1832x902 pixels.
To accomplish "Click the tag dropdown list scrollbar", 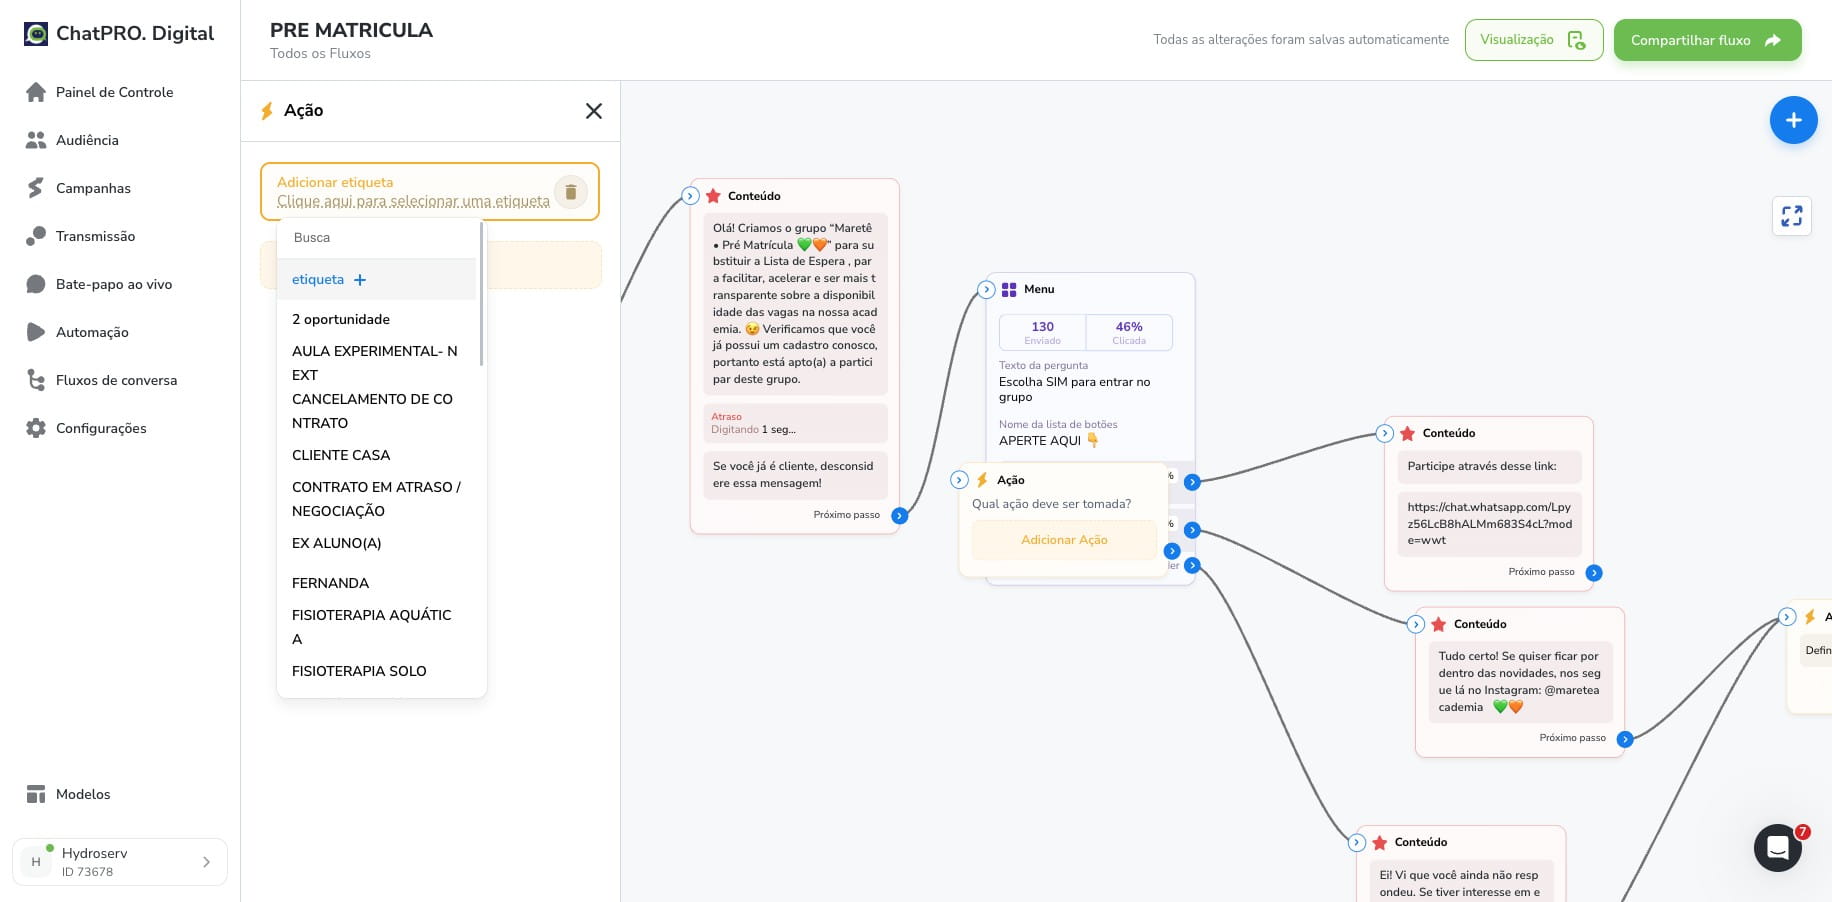I will click(481, 294).
